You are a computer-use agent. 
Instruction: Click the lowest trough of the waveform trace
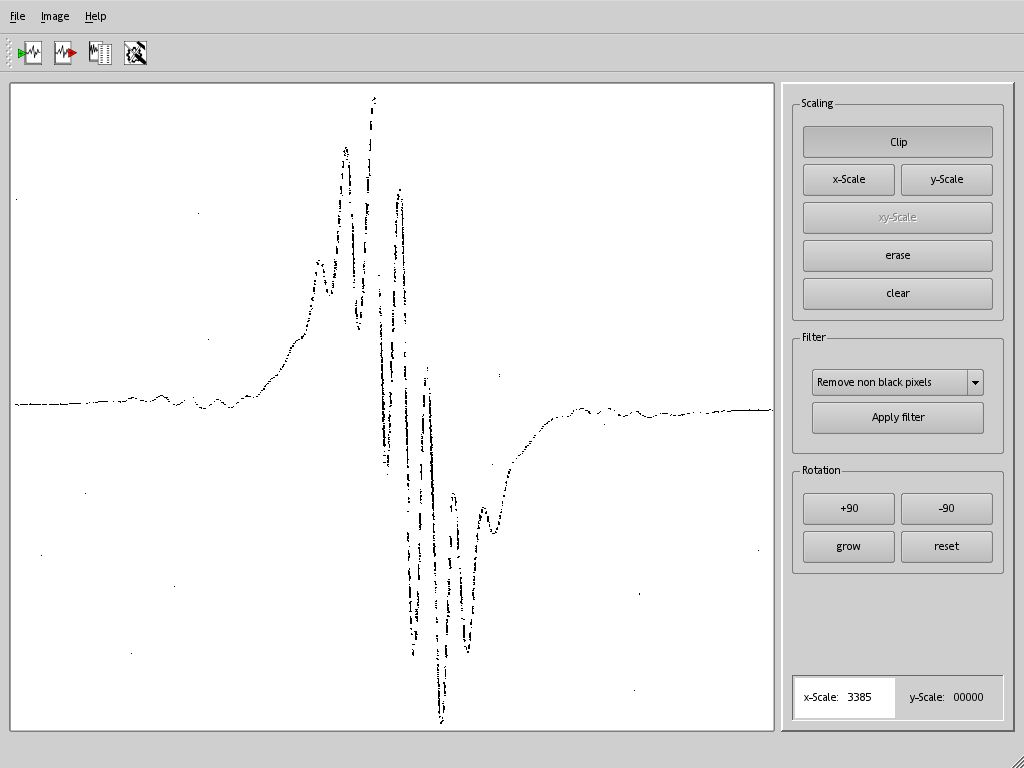coord(442,720)
